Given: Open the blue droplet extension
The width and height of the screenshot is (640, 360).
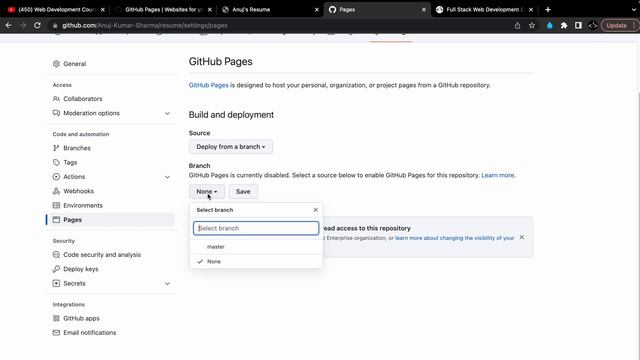Looking at the screenshot, I should coord(550,25).
